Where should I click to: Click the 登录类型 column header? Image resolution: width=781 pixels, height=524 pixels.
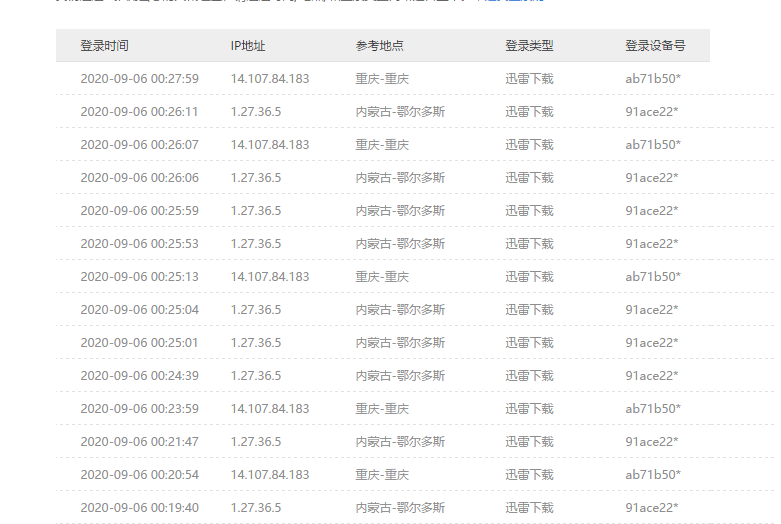tap(529, 46)
